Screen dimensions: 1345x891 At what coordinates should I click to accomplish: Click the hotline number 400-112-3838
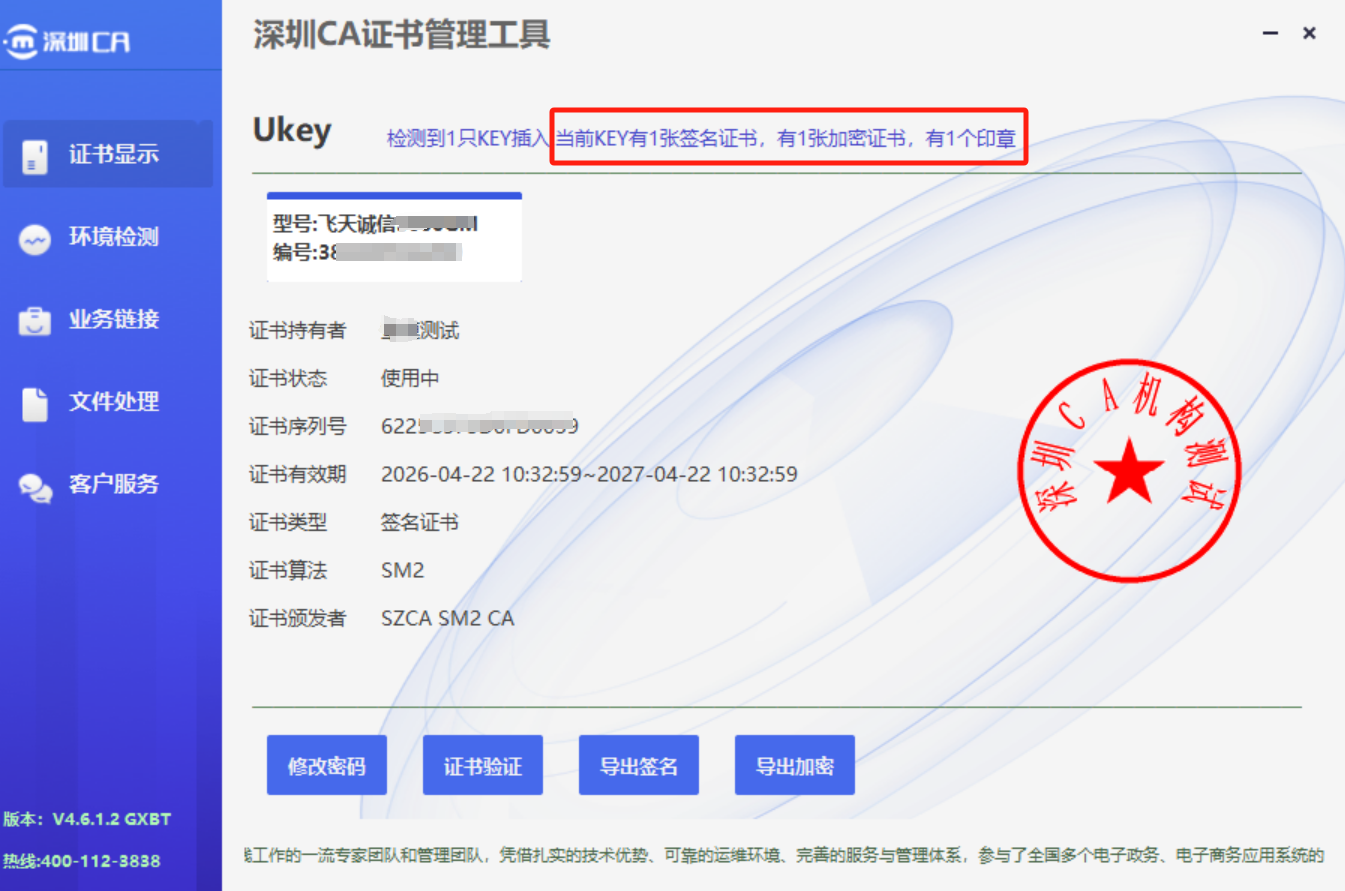point(102,861)
